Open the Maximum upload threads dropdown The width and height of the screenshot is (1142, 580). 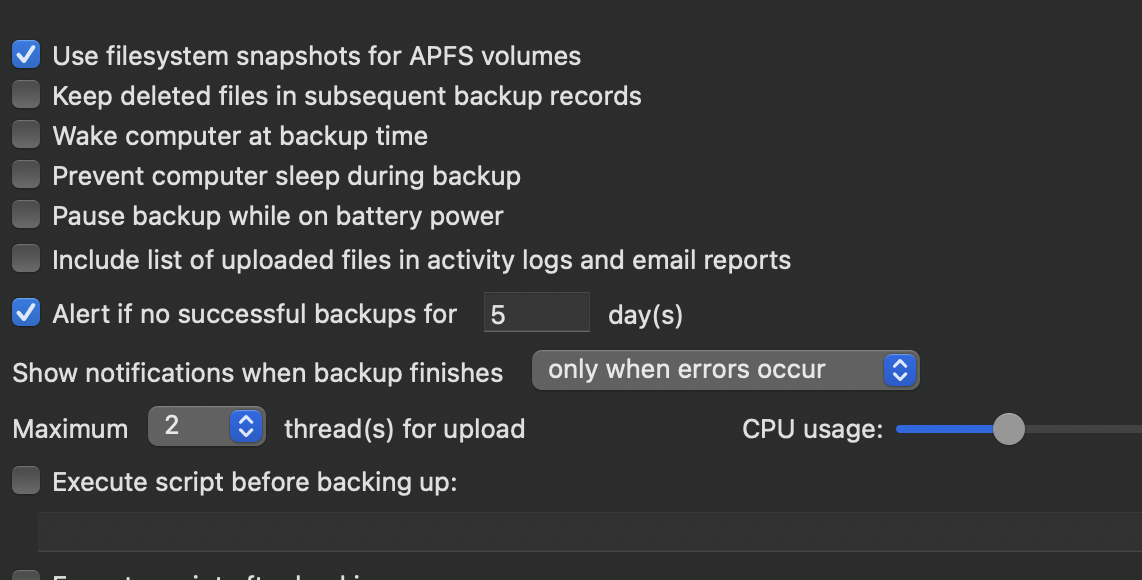coord(206,427)
